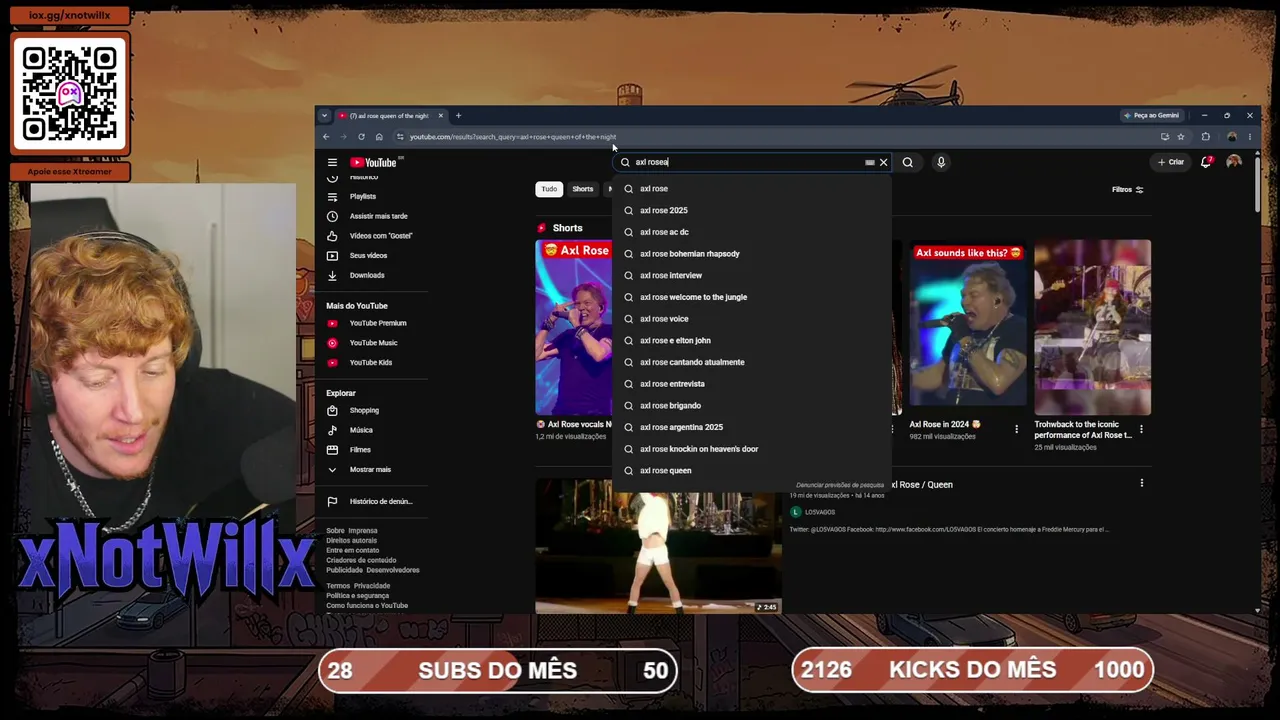This screenshot has height=720, width=1280.
Task: Open YouTube notifications bell
Action: (1206, 162)
